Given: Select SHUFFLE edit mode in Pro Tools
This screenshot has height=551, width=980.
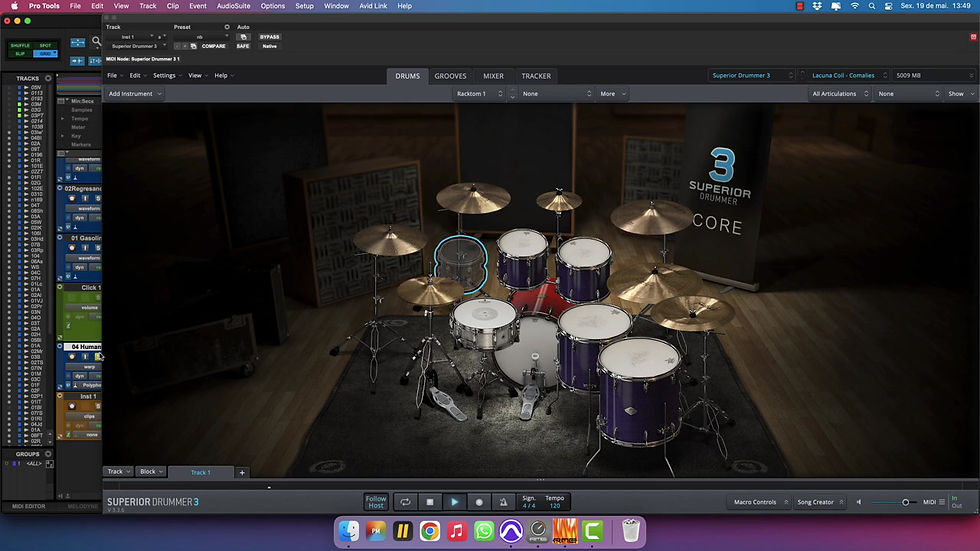Looking at the screenshot, I should 20,46.
